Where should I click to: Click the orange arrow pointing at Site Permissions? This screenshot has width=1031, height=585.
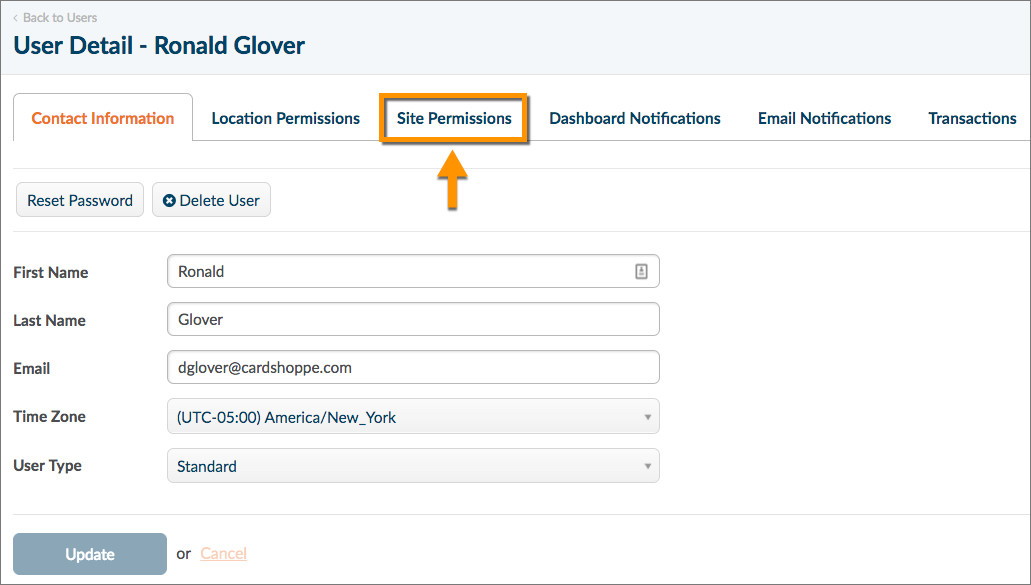[x=454, y=179]
